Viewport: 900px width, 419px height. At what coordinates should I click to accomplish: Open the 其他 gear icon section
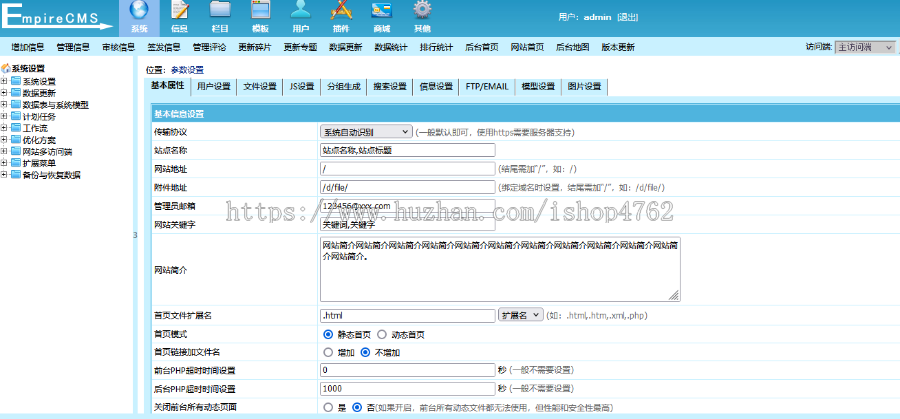tap(422, 10)
